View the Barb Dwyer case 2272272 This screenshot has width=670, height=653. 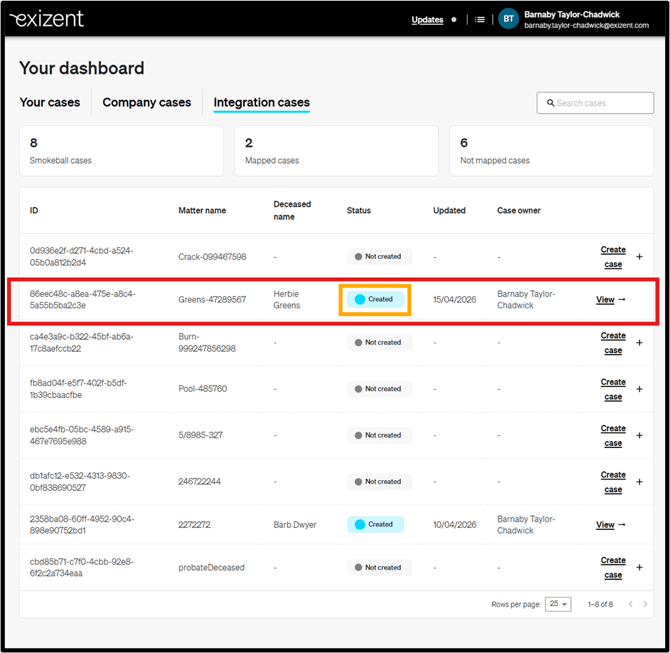coord(610,524)
